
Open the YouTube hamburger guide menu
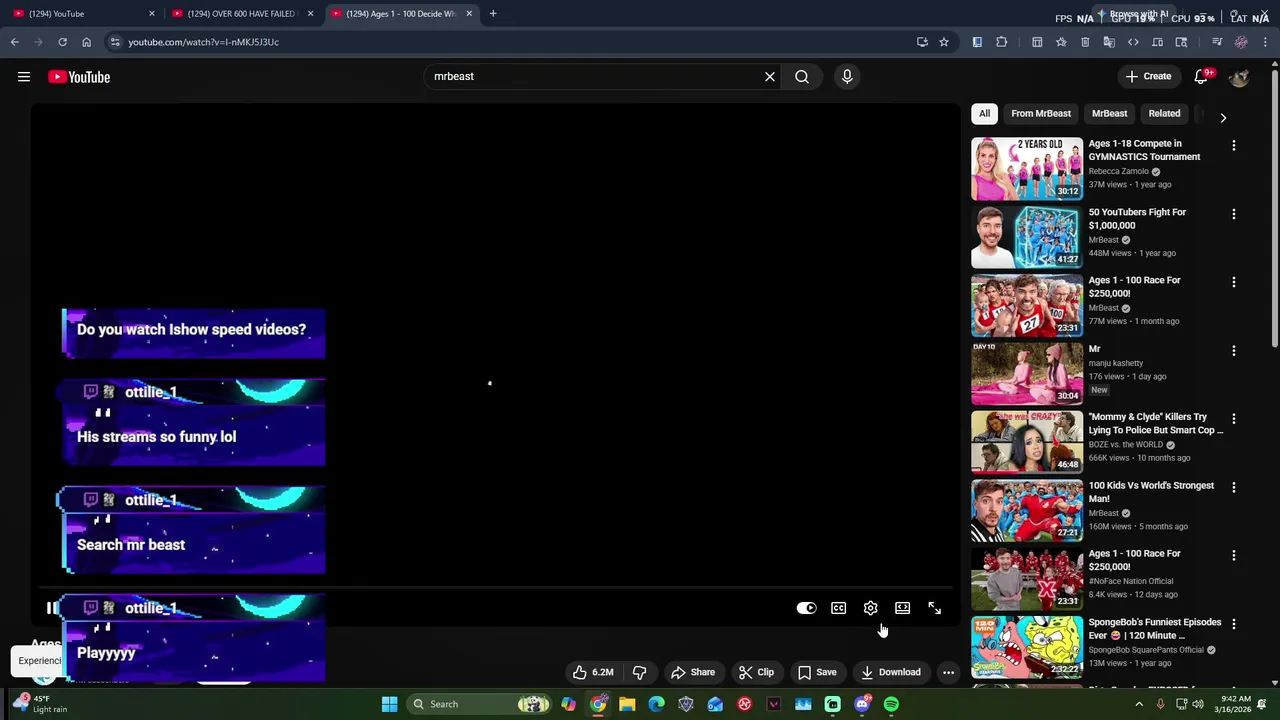coord(24,77)
